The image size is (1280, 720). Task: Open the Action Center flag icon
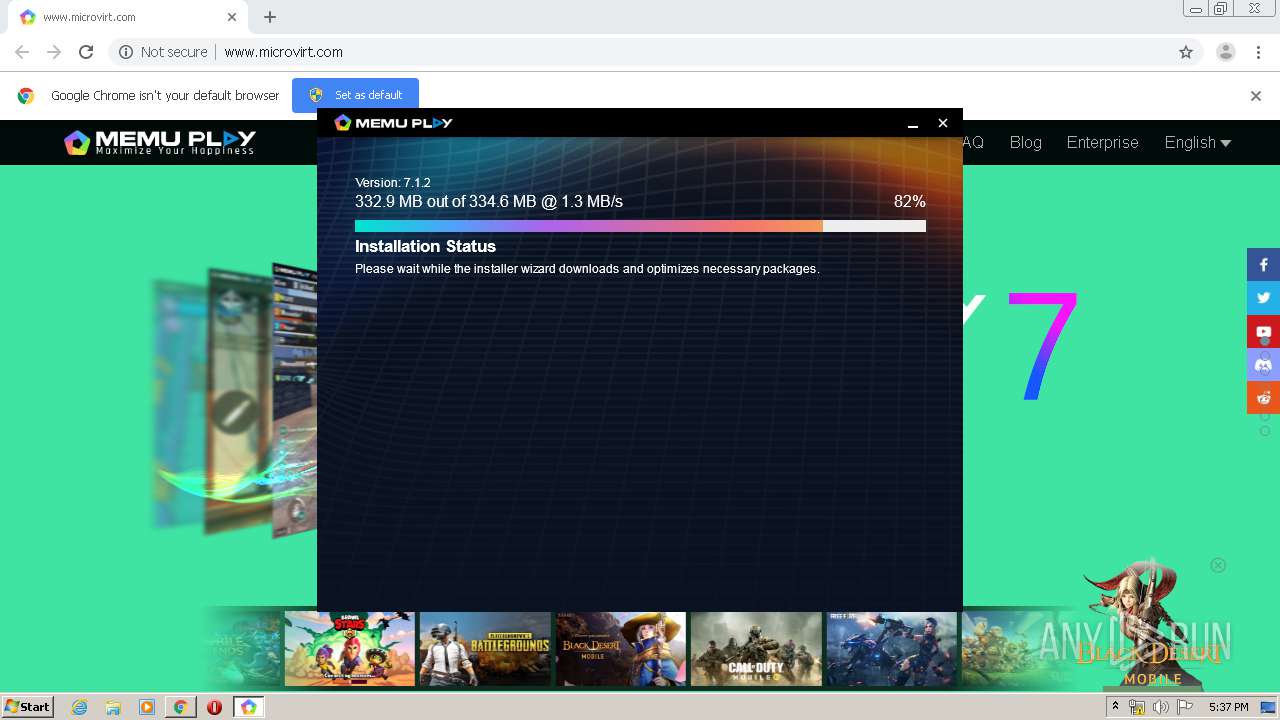pos(1185,707)
